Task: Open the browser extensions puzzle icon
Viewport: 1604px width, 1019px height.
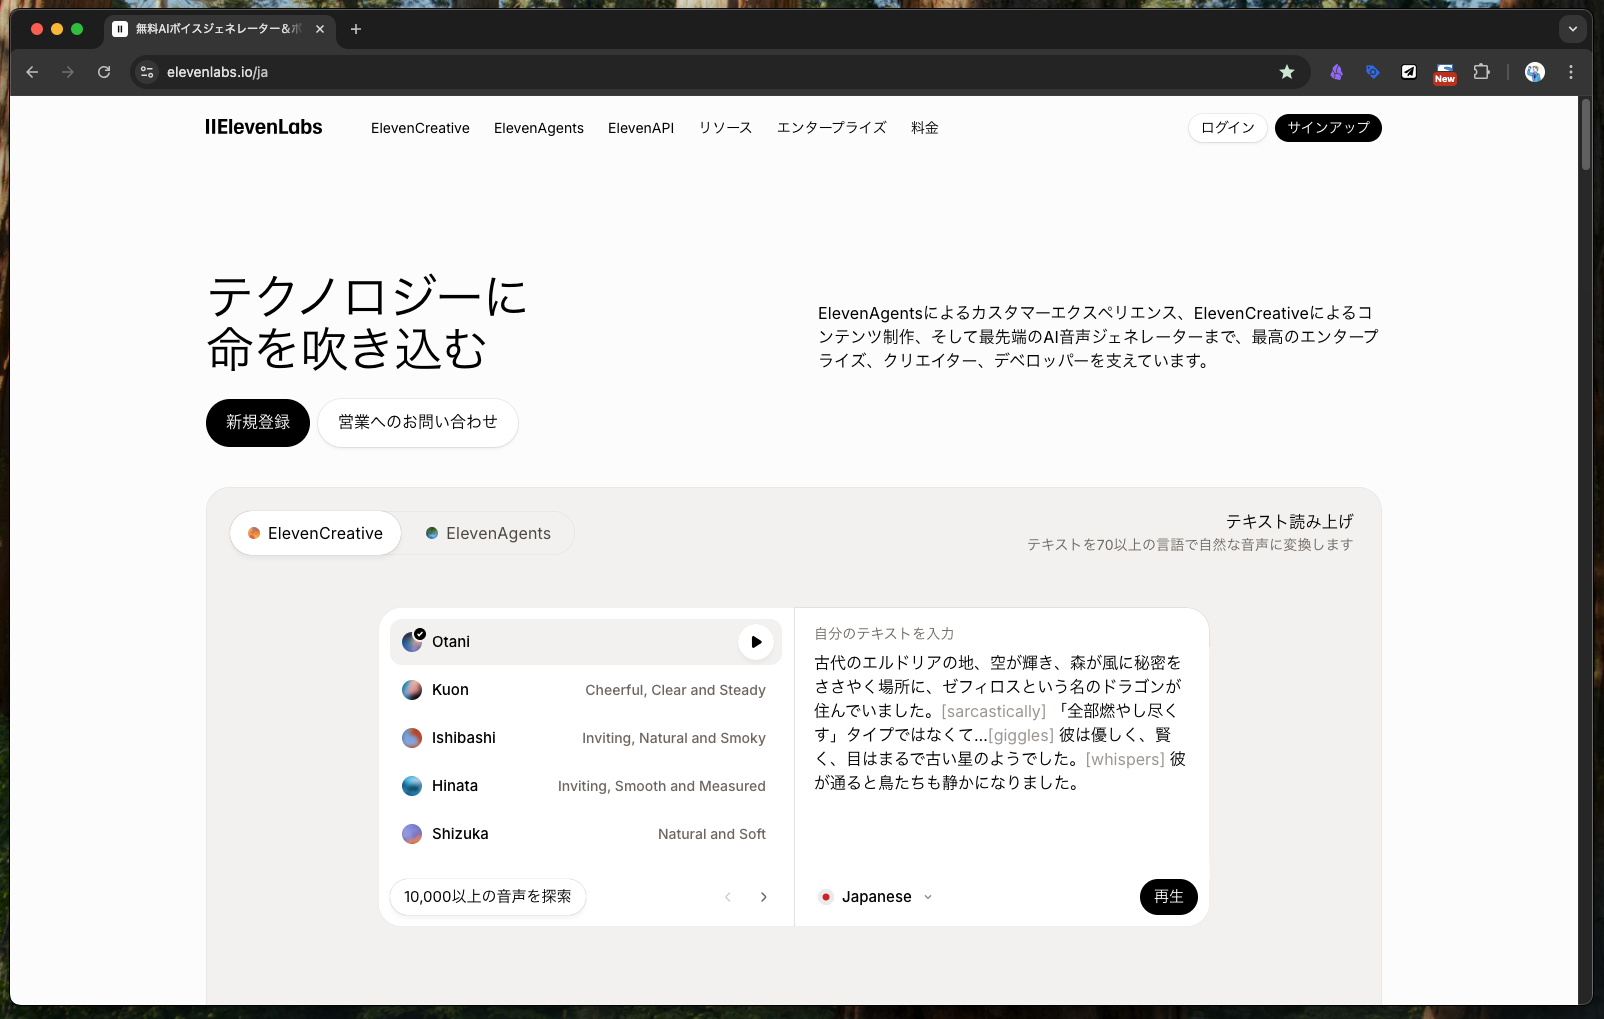Action: pos(1481,72)
